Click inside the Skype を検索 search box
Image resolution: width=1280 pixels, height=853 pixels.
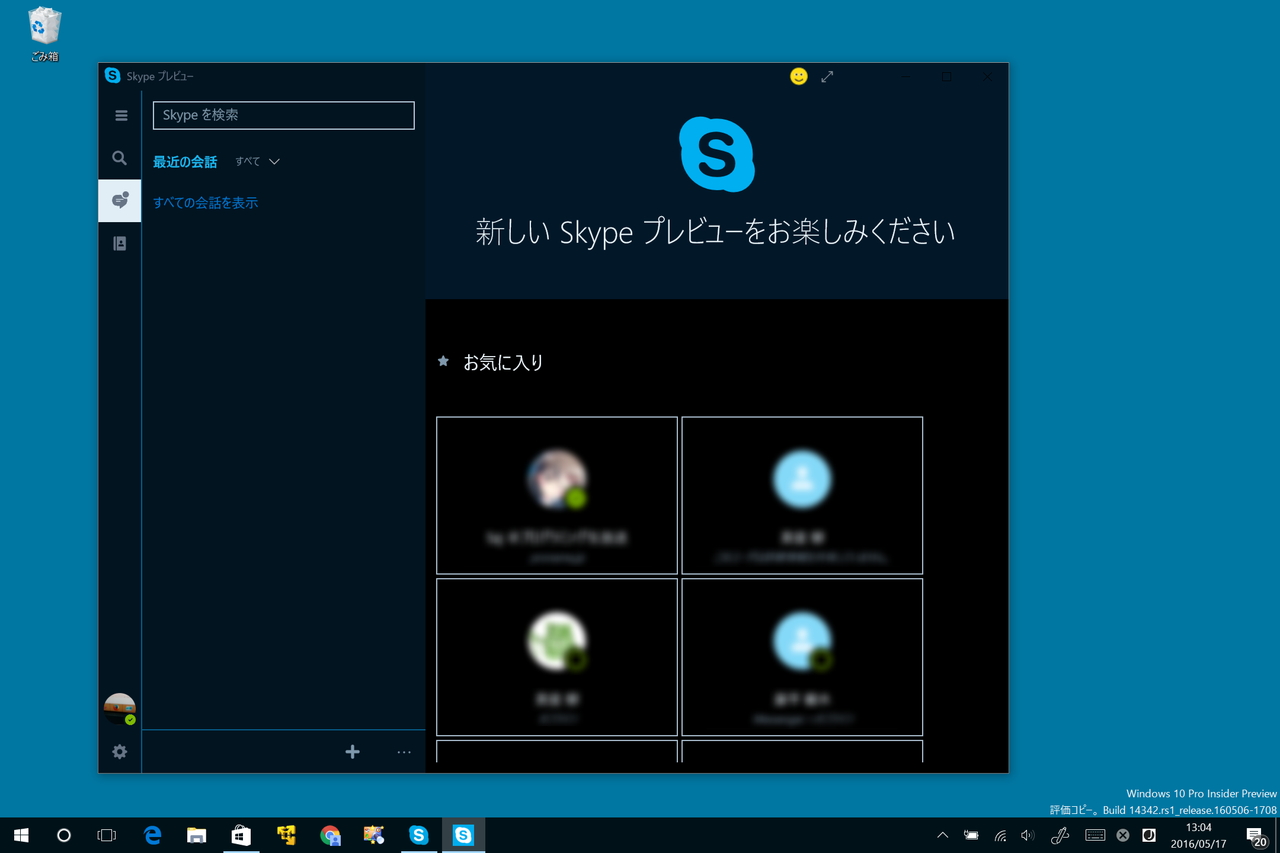tap(283, 114)
